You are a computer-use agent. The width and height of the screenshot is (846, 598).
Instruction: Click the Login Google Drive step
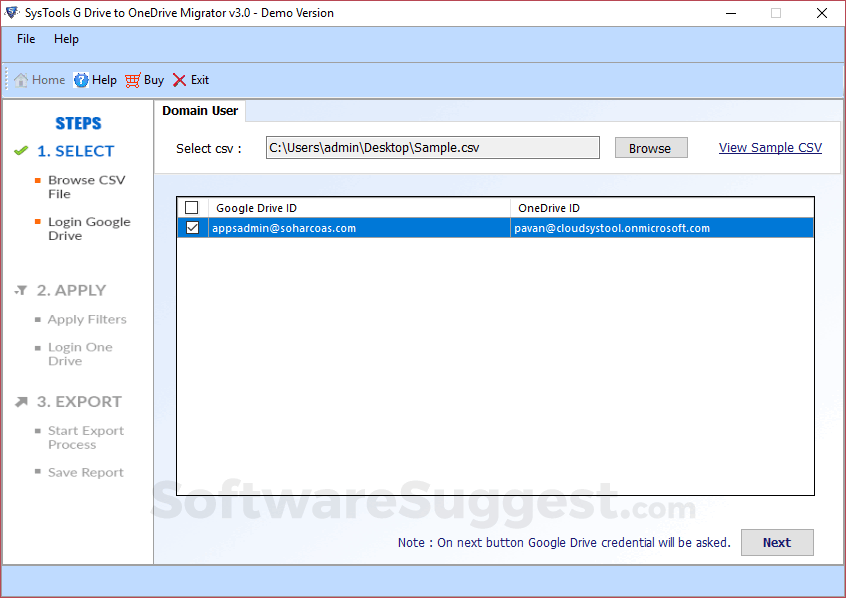point(89,229)
